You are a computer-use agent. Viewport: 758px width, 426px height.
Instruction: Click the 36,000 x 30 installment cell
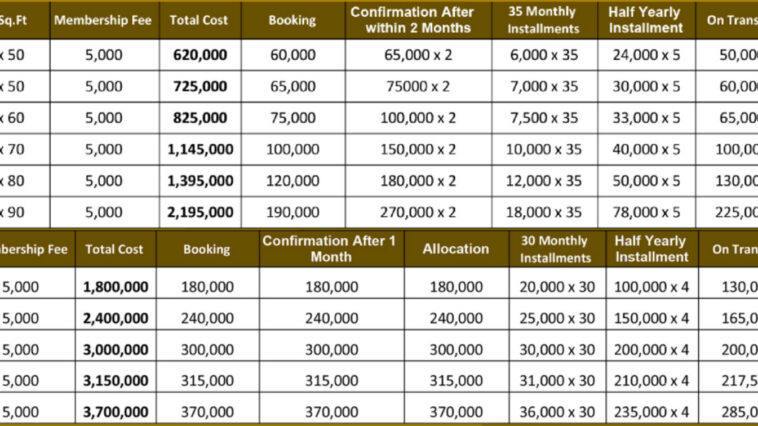[558, 412]
